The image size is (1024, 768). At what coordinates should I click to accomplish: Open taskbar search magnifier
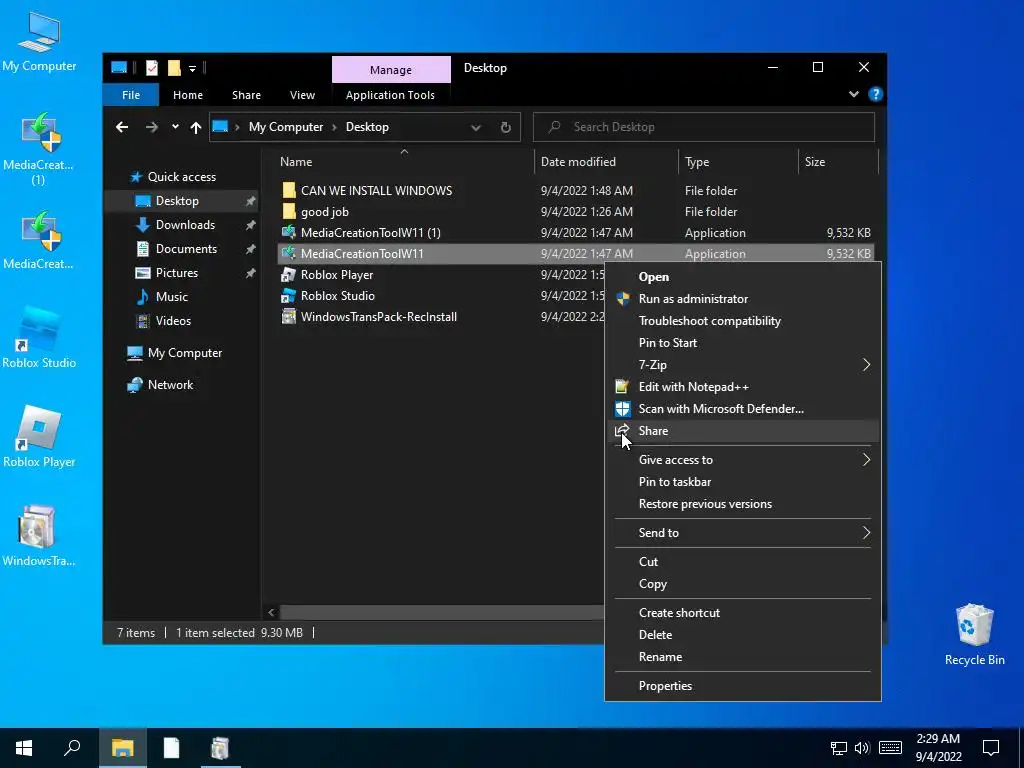click(72, 748)
